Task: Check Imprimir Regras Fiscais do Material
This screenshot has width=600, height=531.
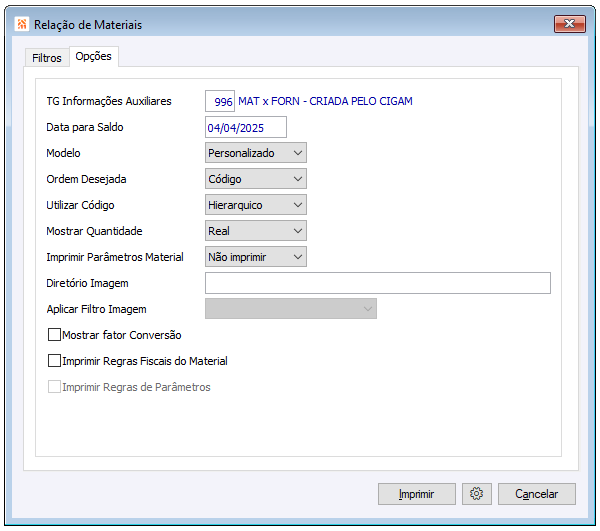Action: click(54, 361)
